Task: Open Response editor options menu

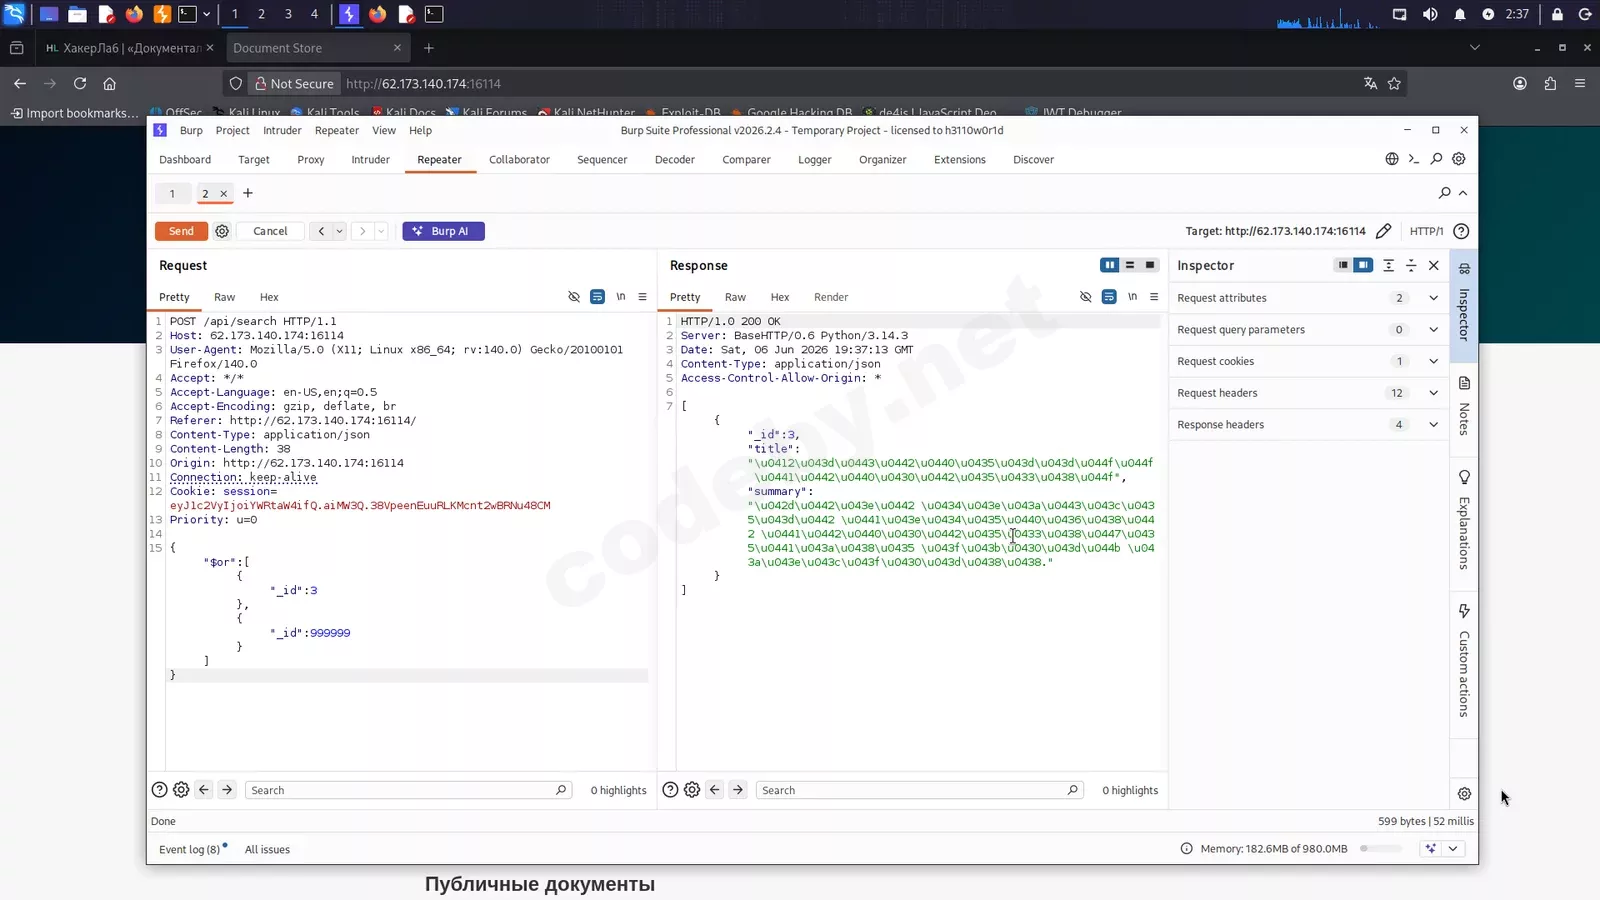Action: (1154, 297)
